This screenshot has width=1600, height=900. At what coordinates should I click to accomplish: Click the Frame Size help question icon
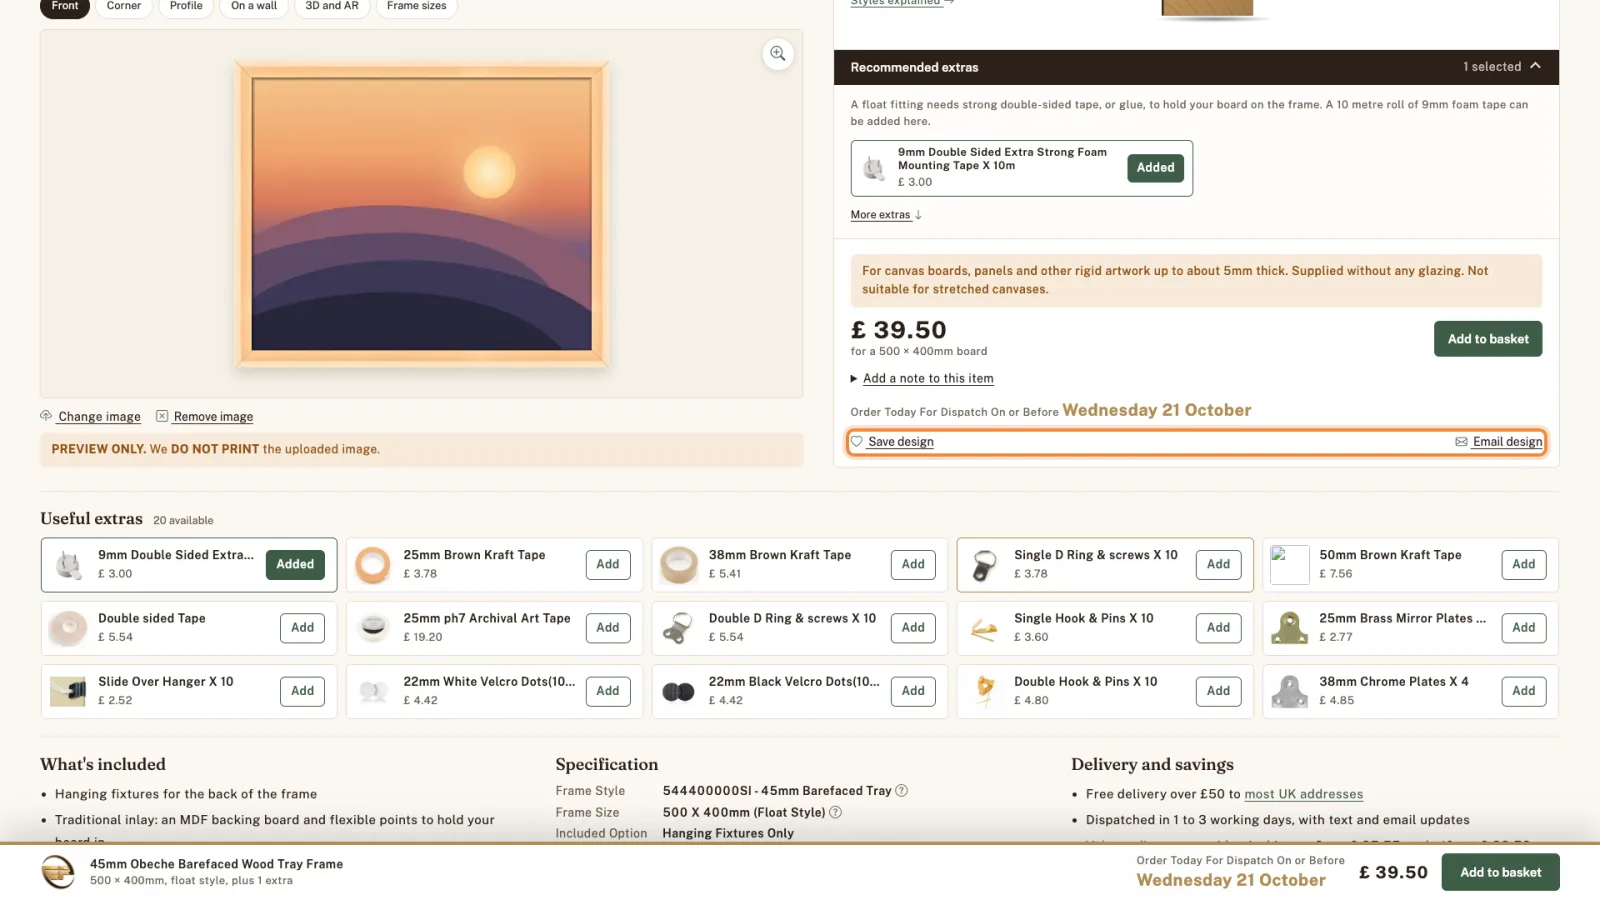[836, 812]
